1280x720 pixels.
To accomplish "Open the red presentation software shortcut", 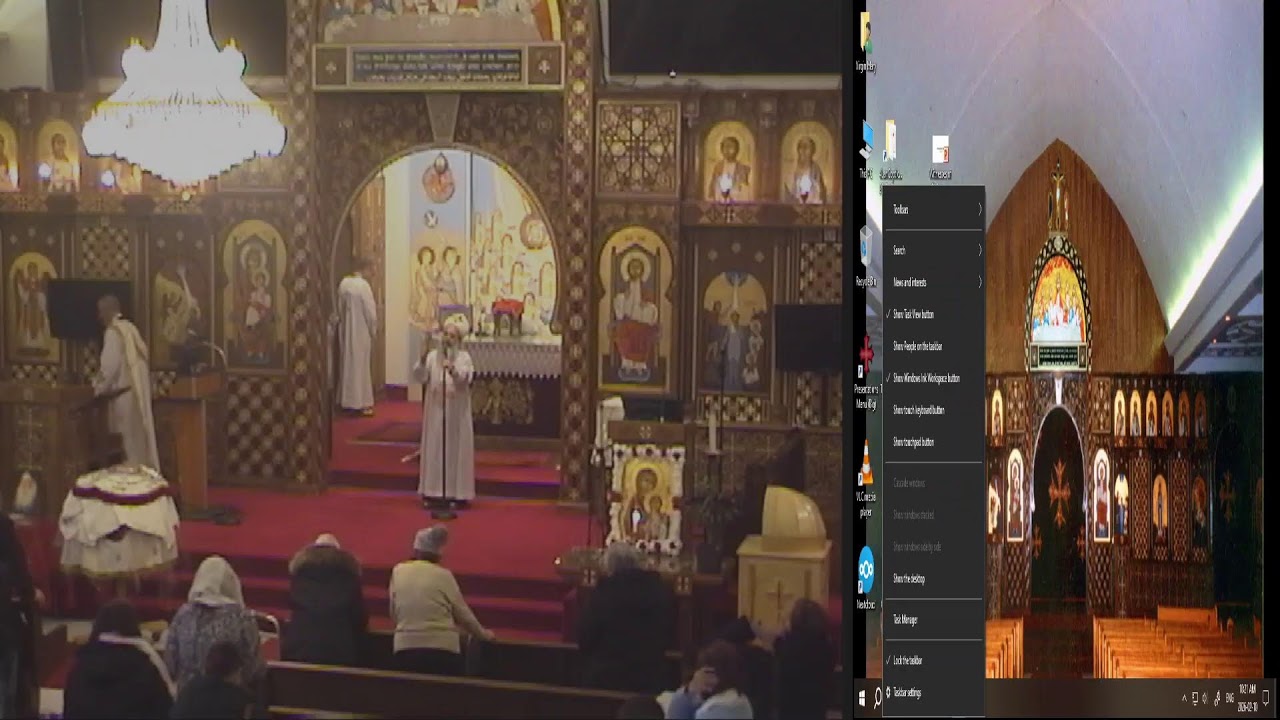I will 866,372.
